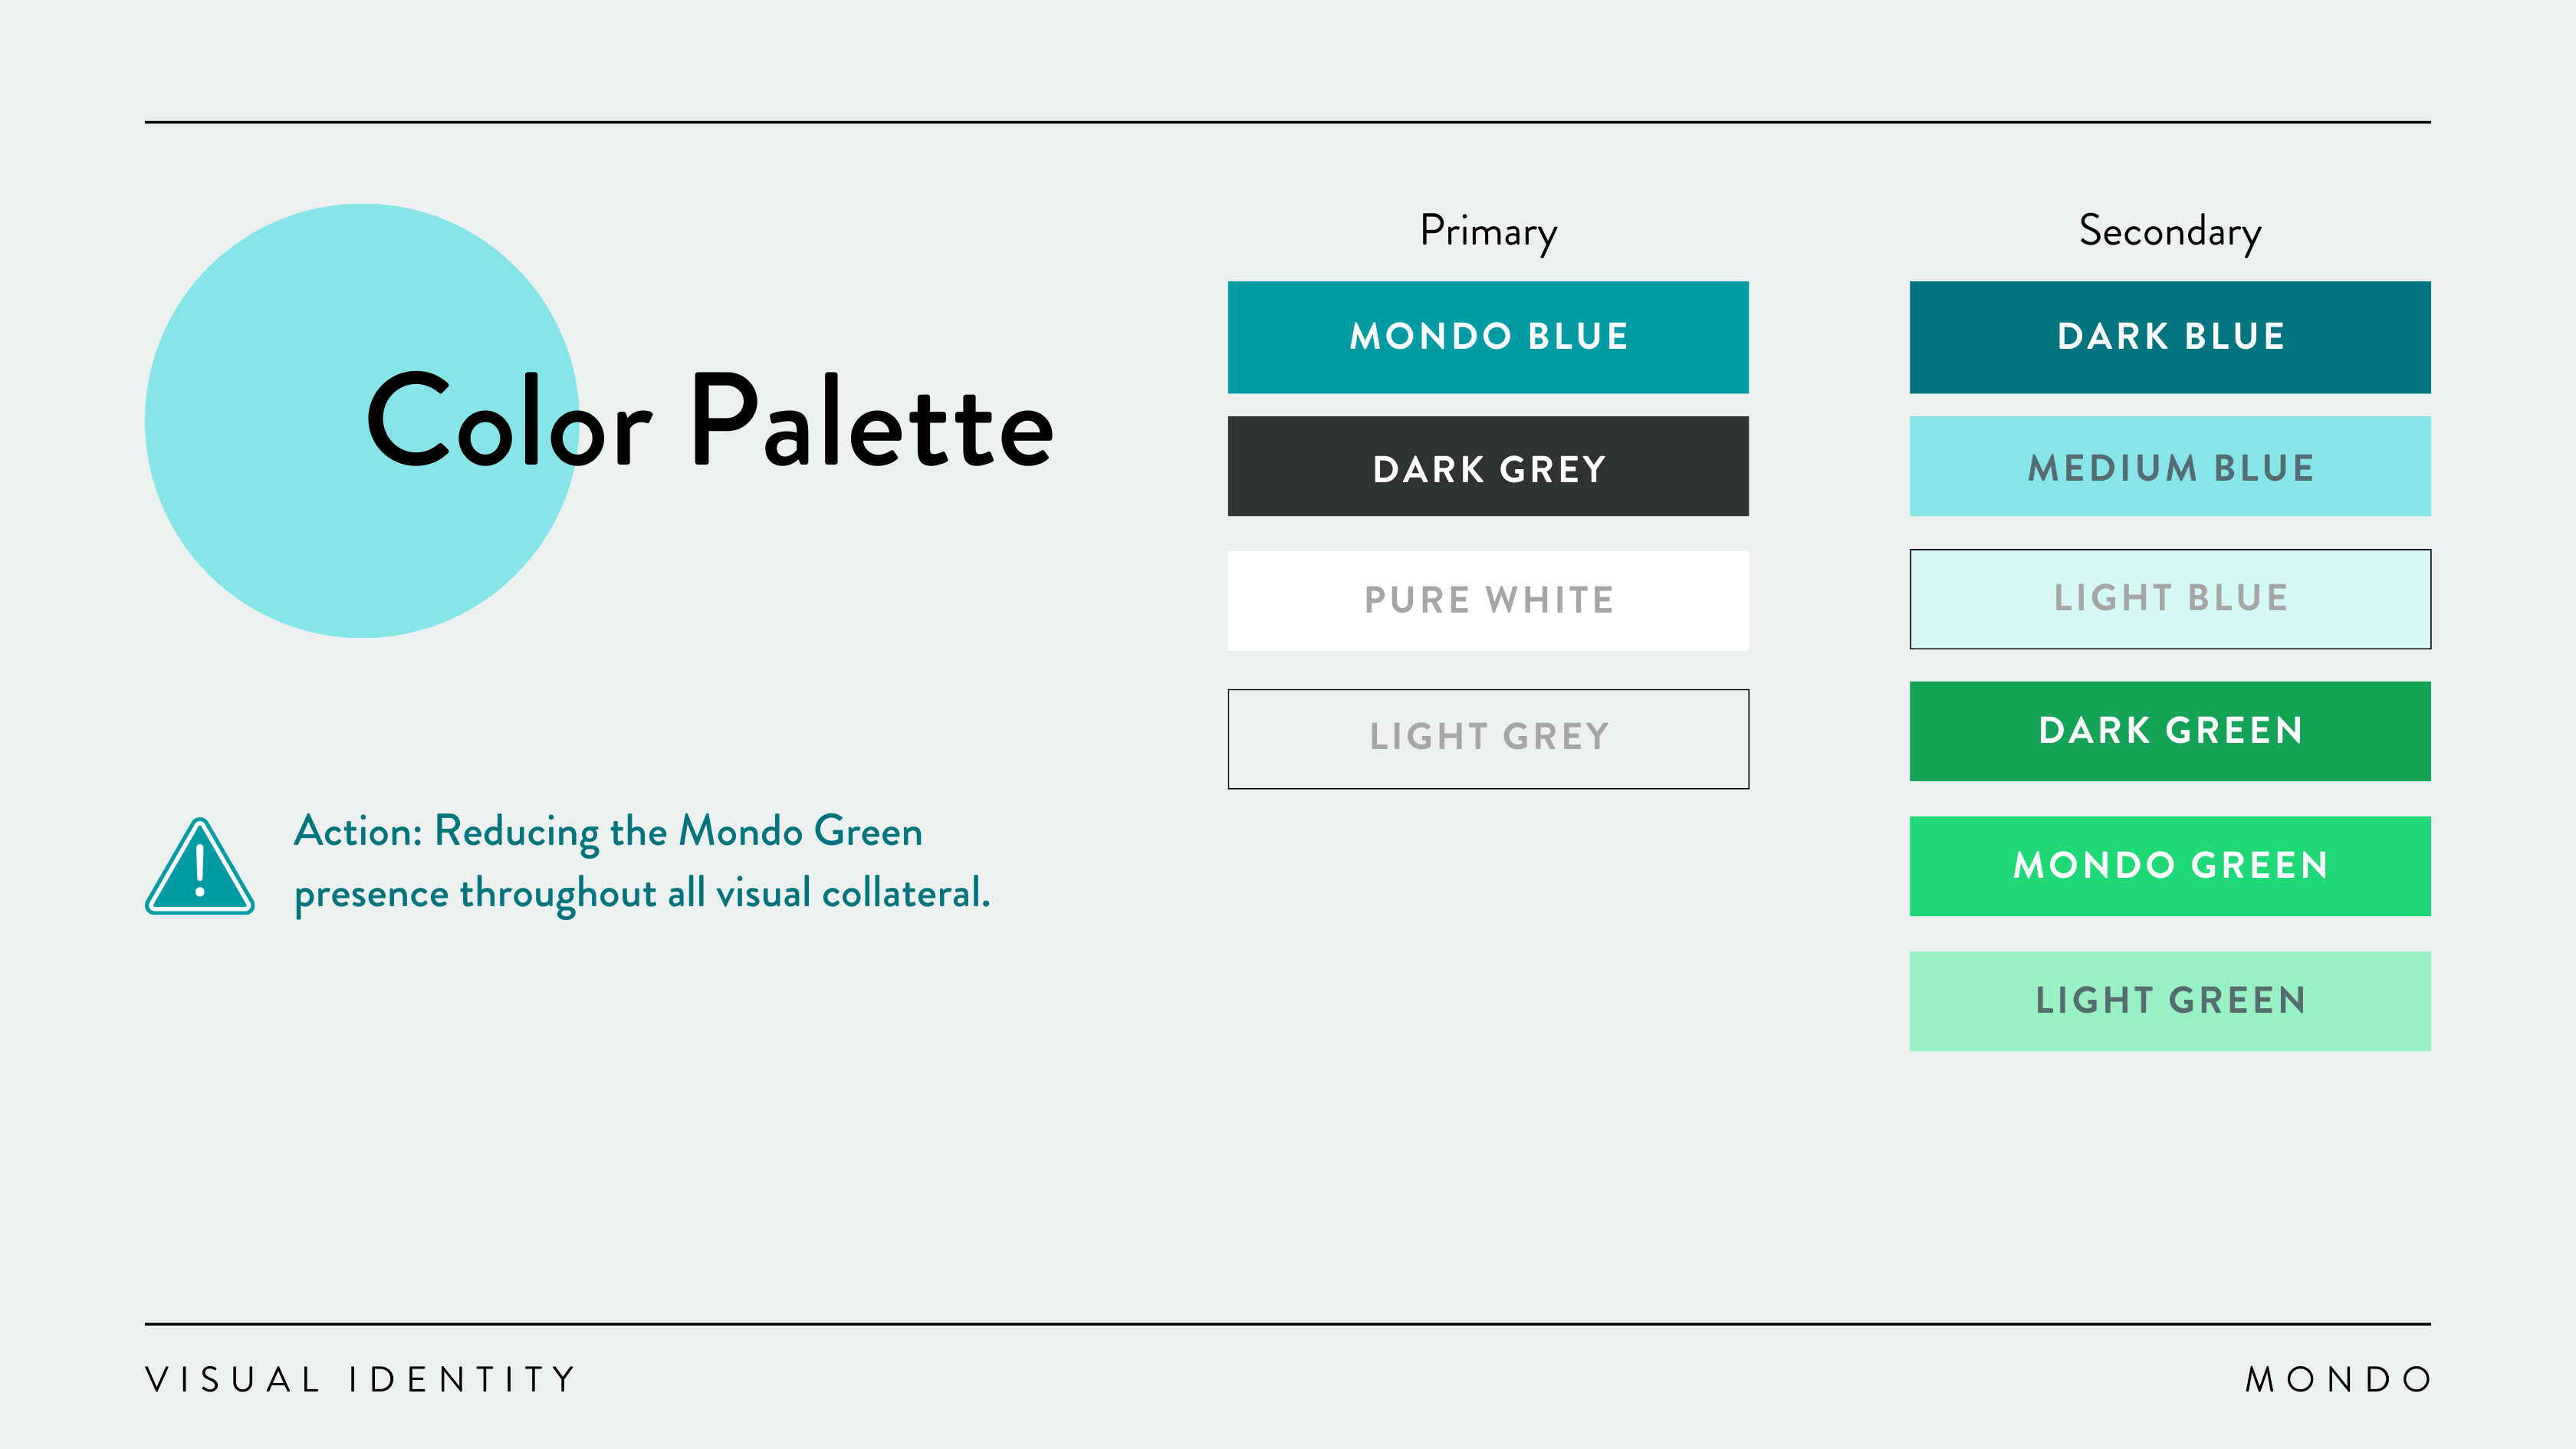Click the VISUAL IDENTITY footer text
Screen dimensions: 2576x1449
click(361, 1380)
